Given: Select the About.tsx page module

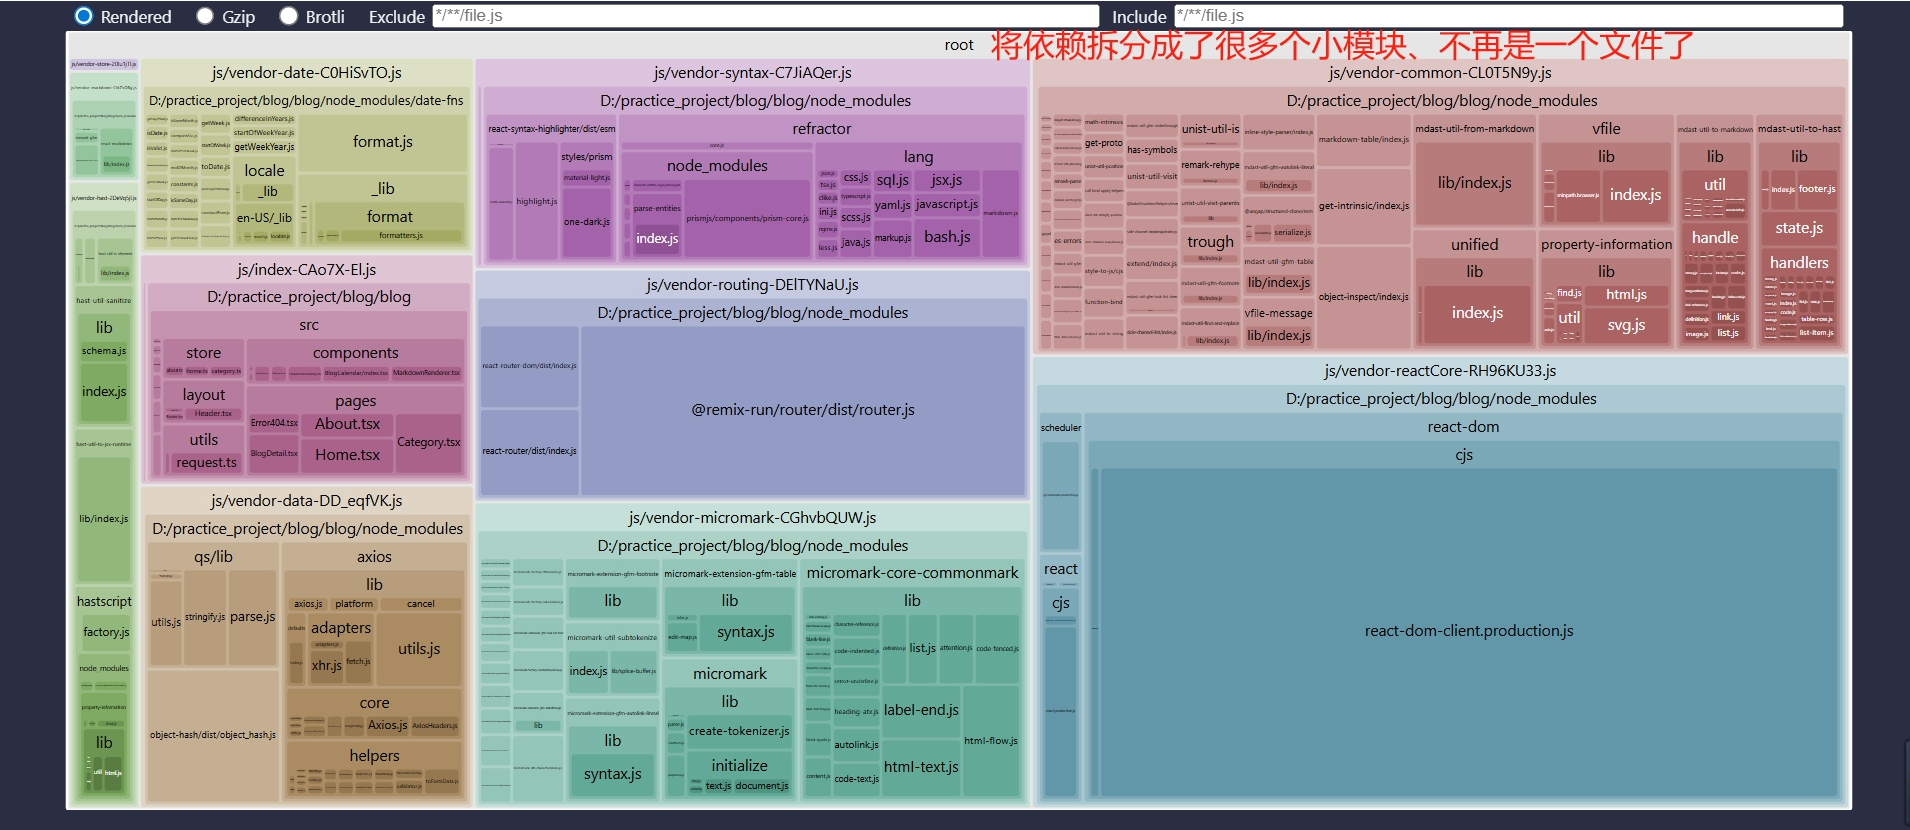Looking at the screenshot, I should [347, 424].
